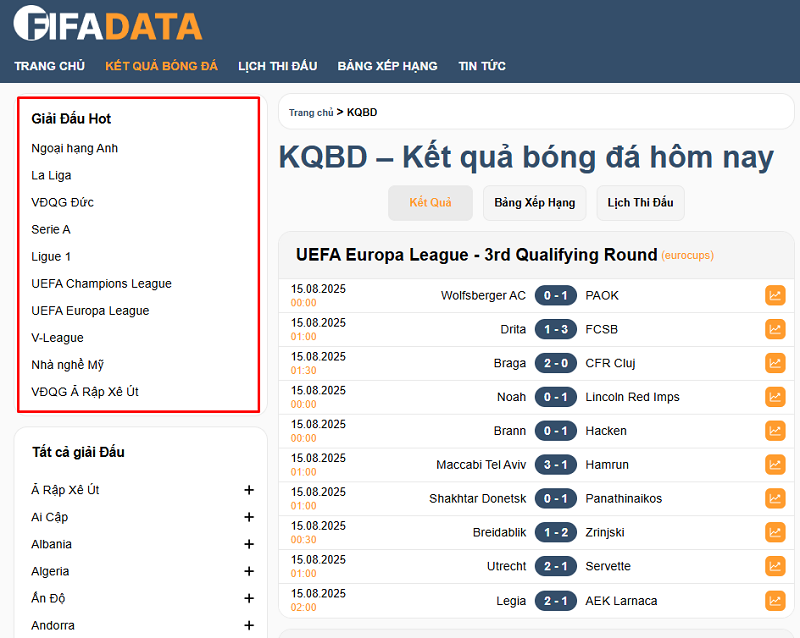Screen dimensions: 800x638
Task: Open stats chart icon for Wolfsberger AC match
Action: point(775,295)
